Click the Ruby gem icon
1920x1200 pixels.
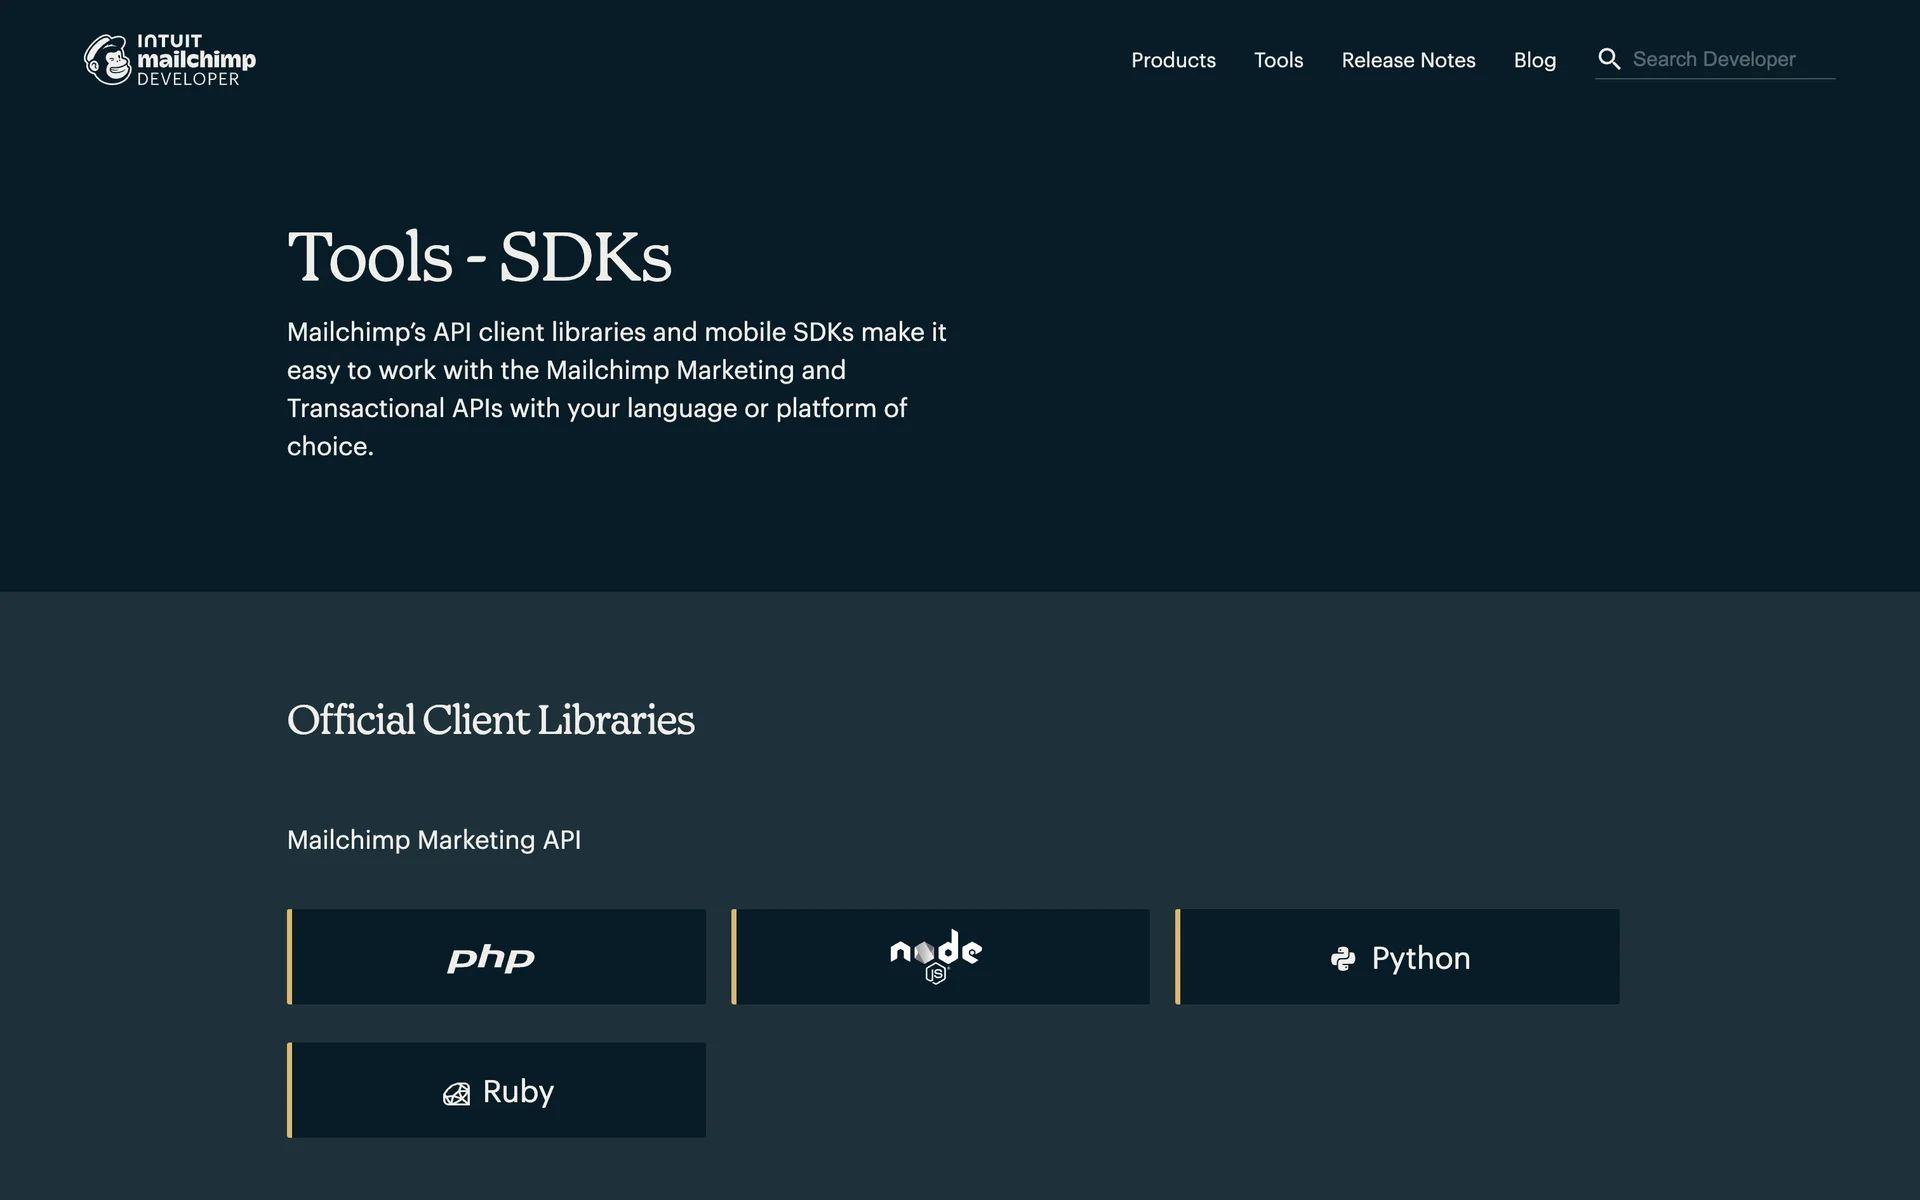click(x=456, y=1094)
